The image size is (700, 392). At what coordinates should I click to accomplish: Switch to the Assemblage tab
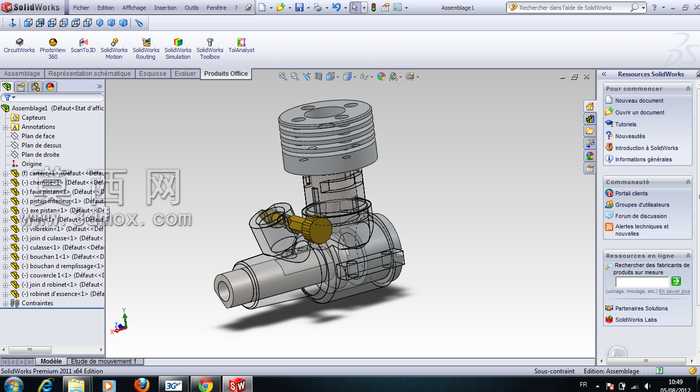(22, 74)
